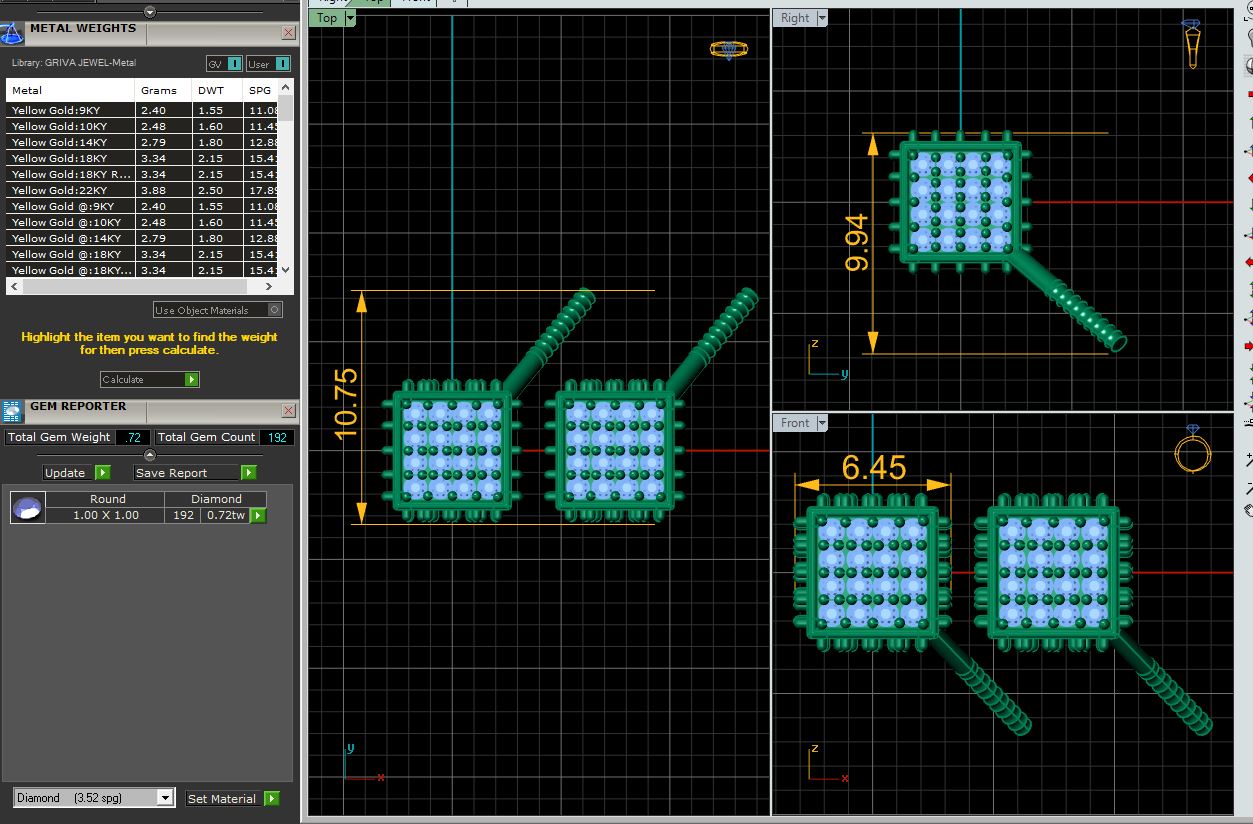1253x824 pixels.
Task: Select the Yellow Gold:18KY row
Action: coord(142,158)
